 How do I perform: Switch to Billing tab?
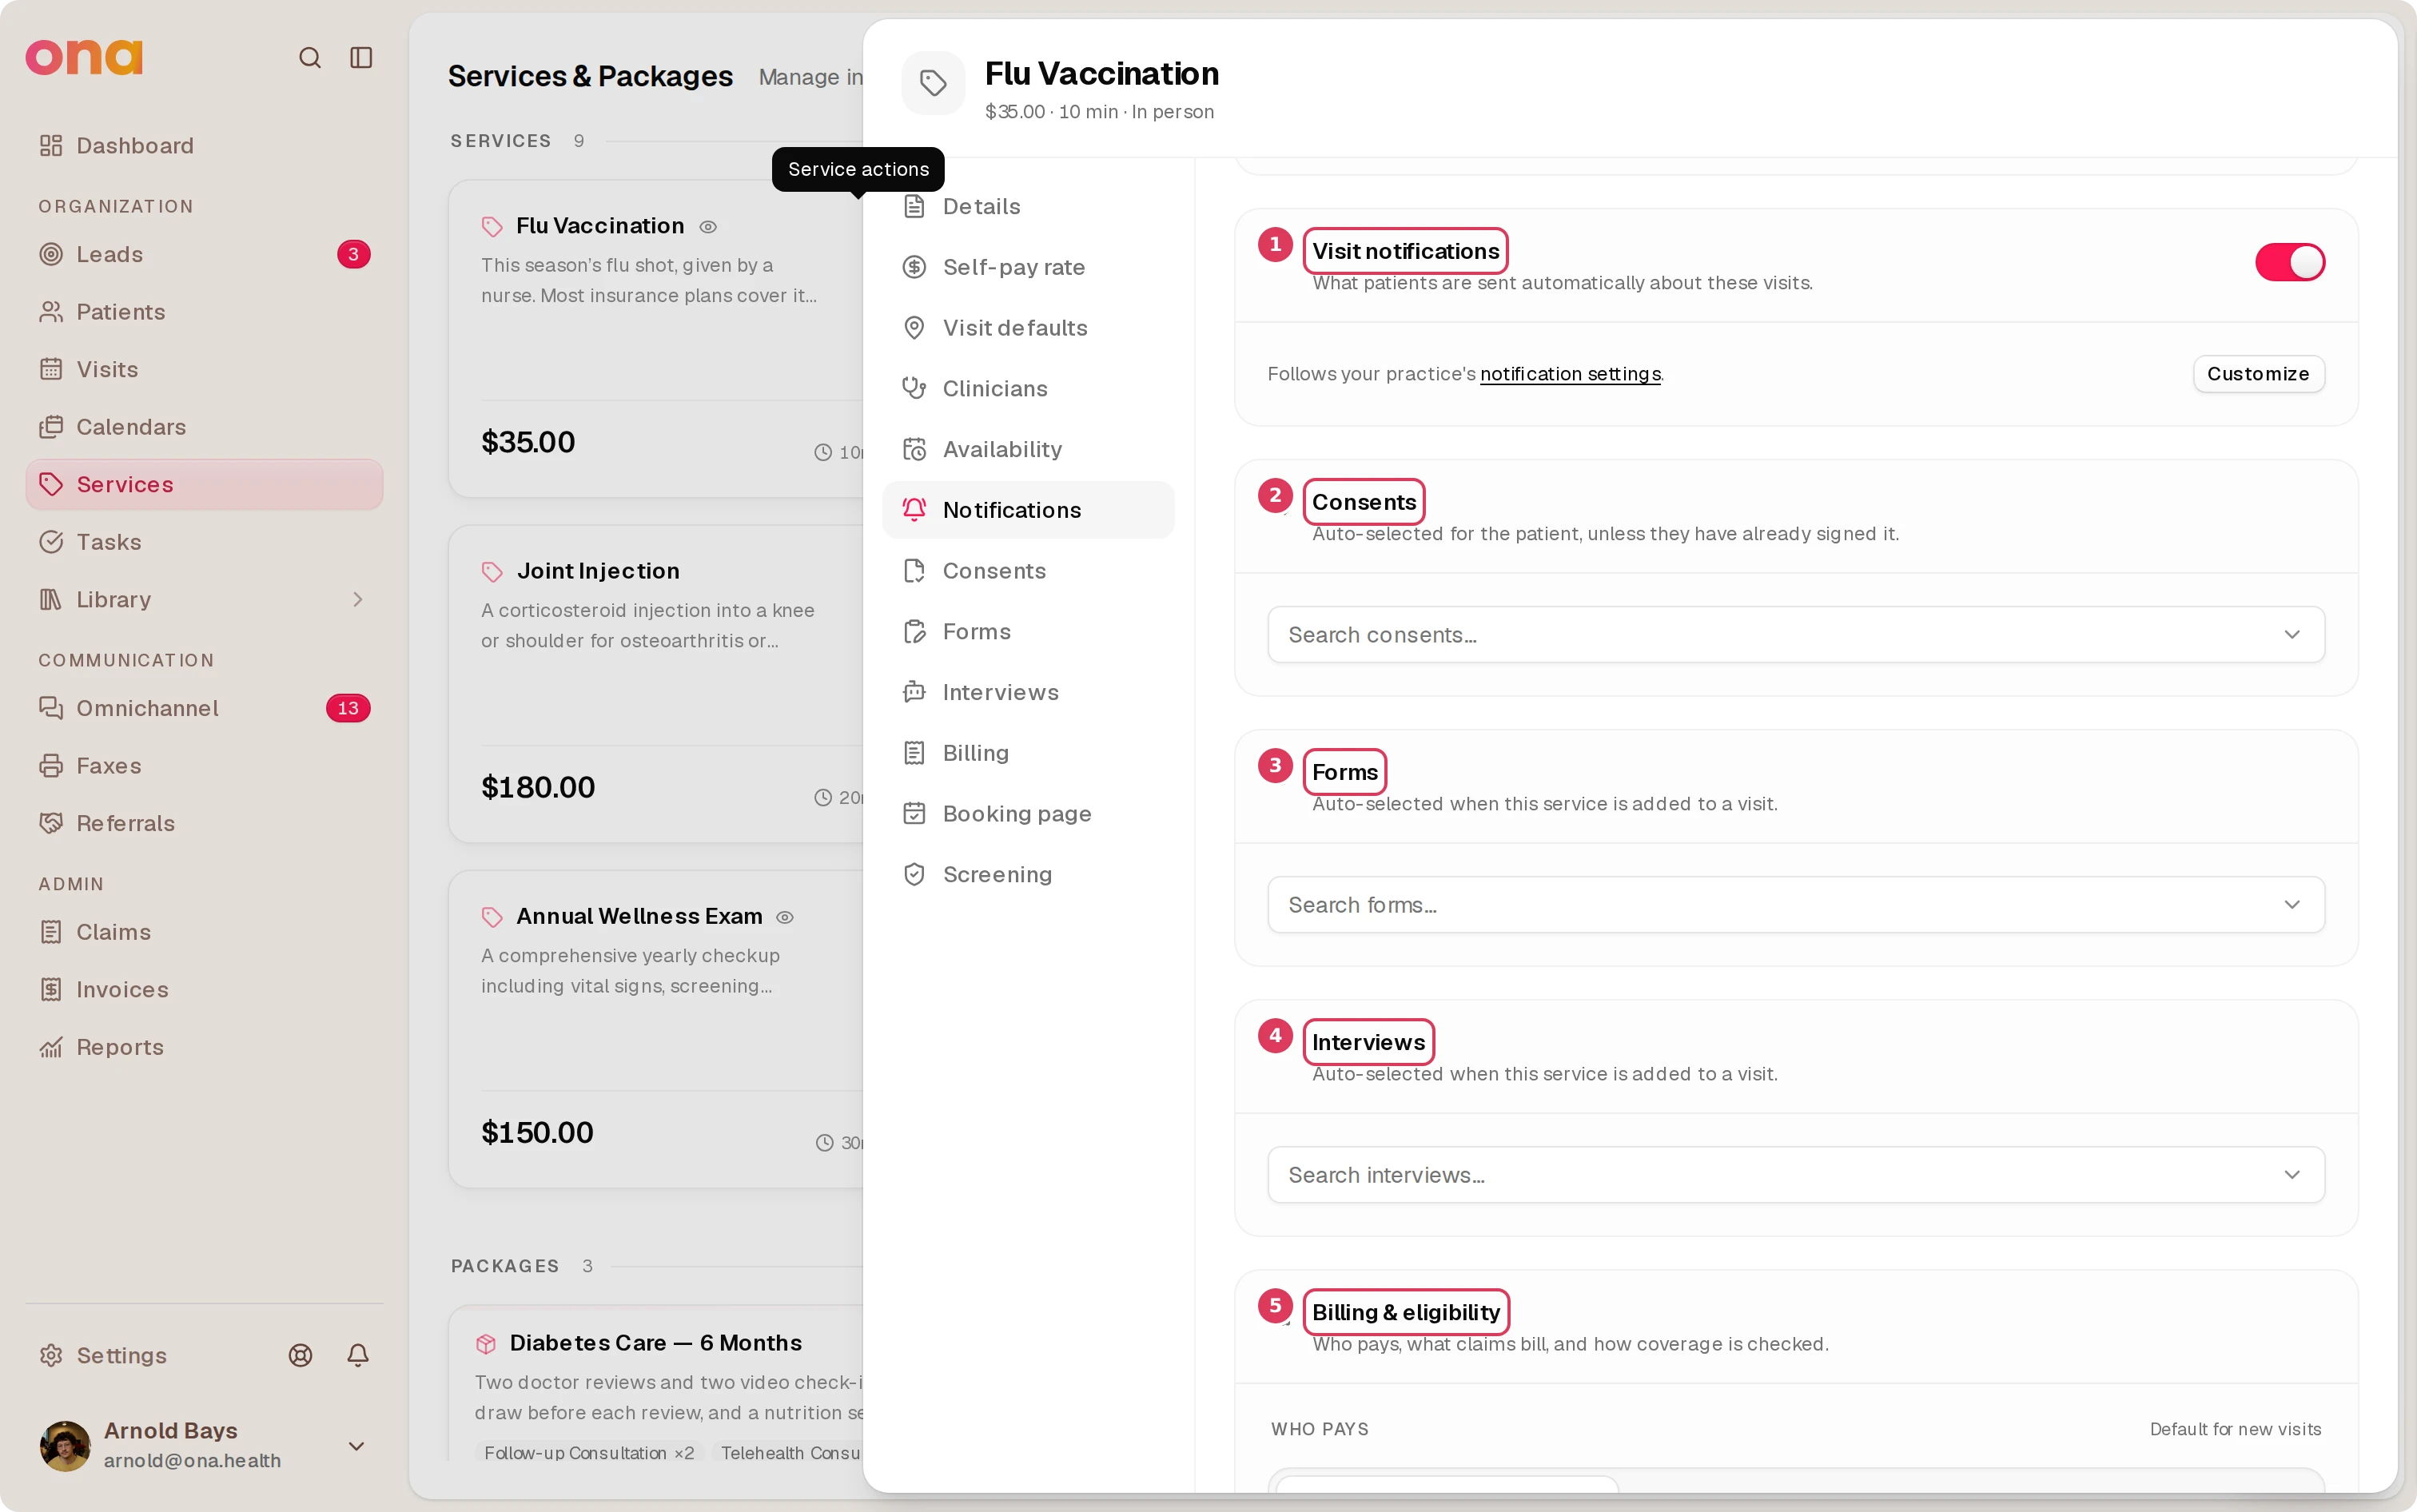click(x=1028, y=753)
